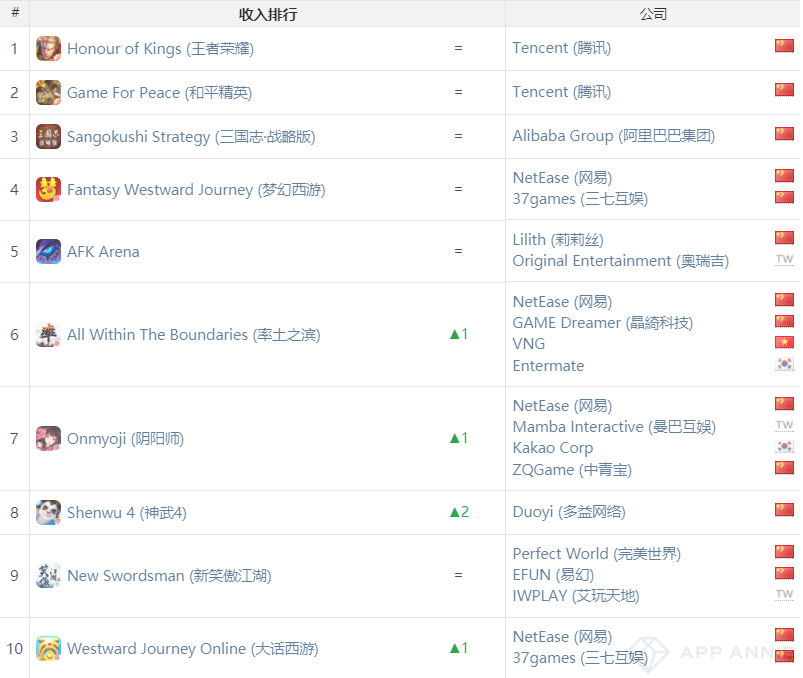Click the Shenwu 4 panda icon

click(x=48, y=513)
